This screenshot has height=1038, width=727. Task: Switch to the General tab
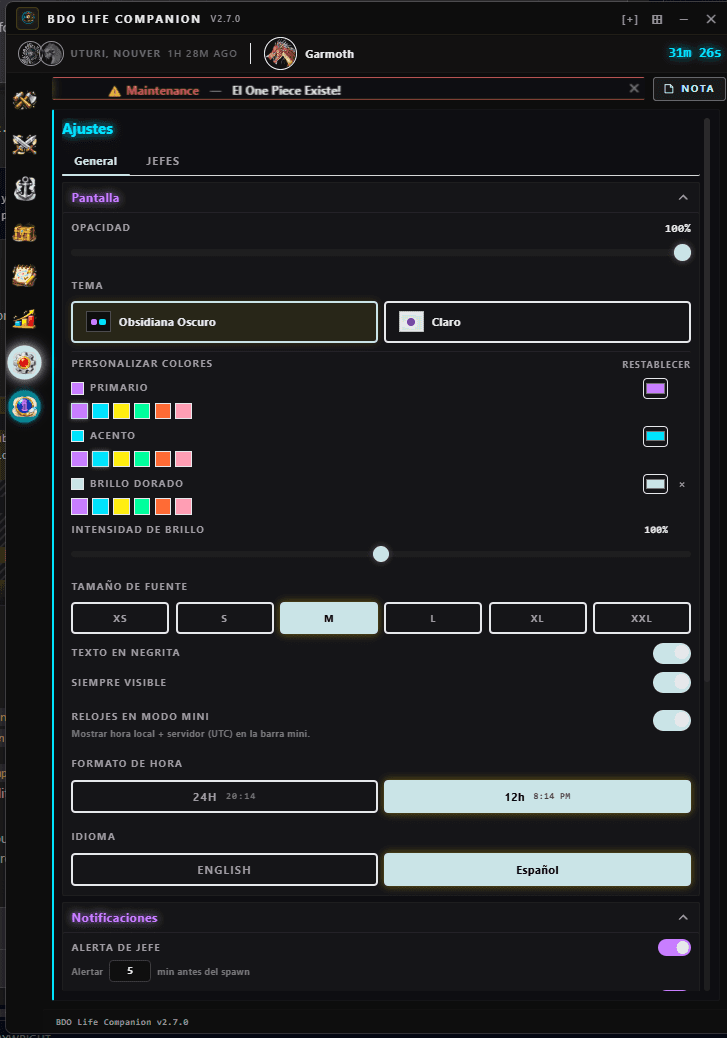[95, 161]
